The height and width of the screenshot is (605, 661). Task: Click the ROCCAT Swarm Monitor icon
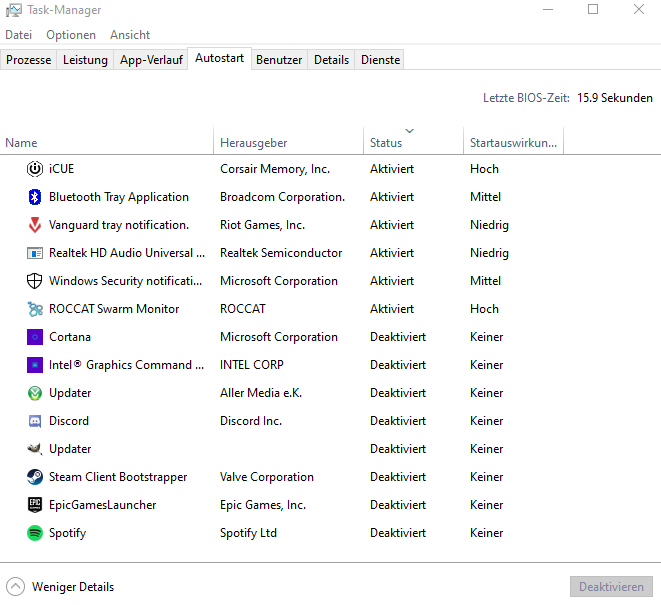pos(35,309)
